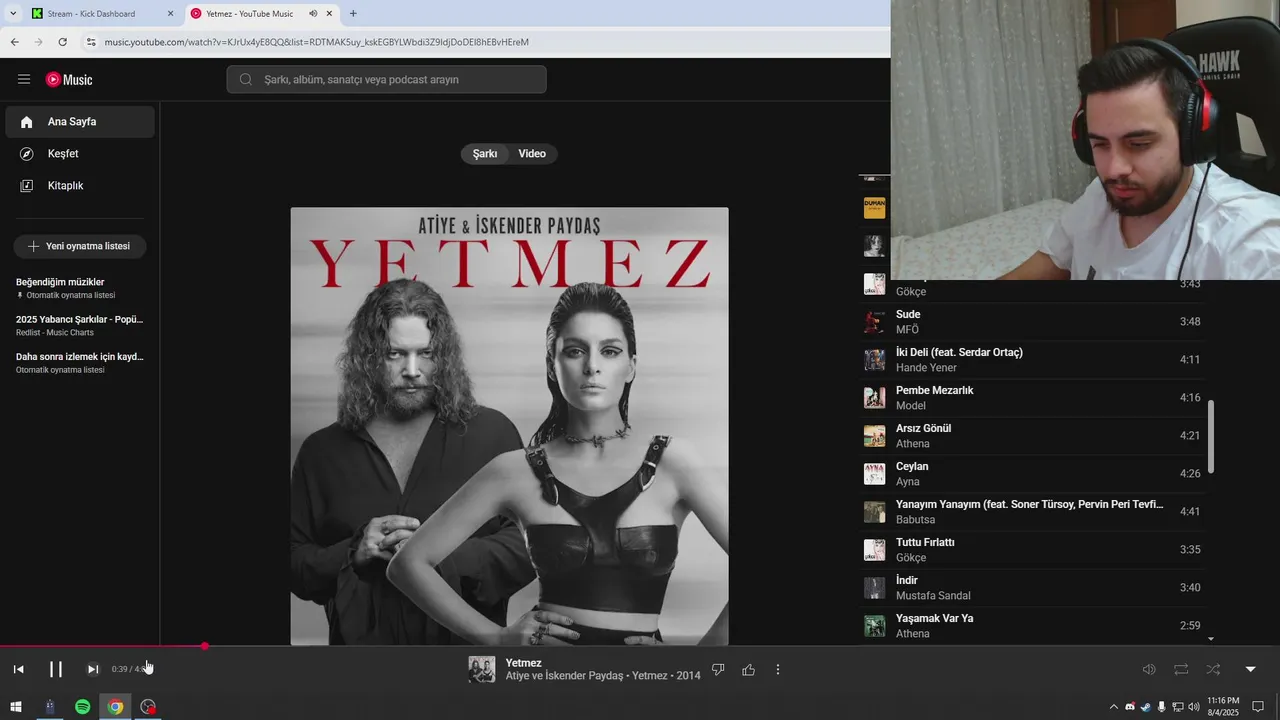Play İki Deli by Hande Yener
The width and height of the screenshot is (1280, 720).
[1032, 360]
